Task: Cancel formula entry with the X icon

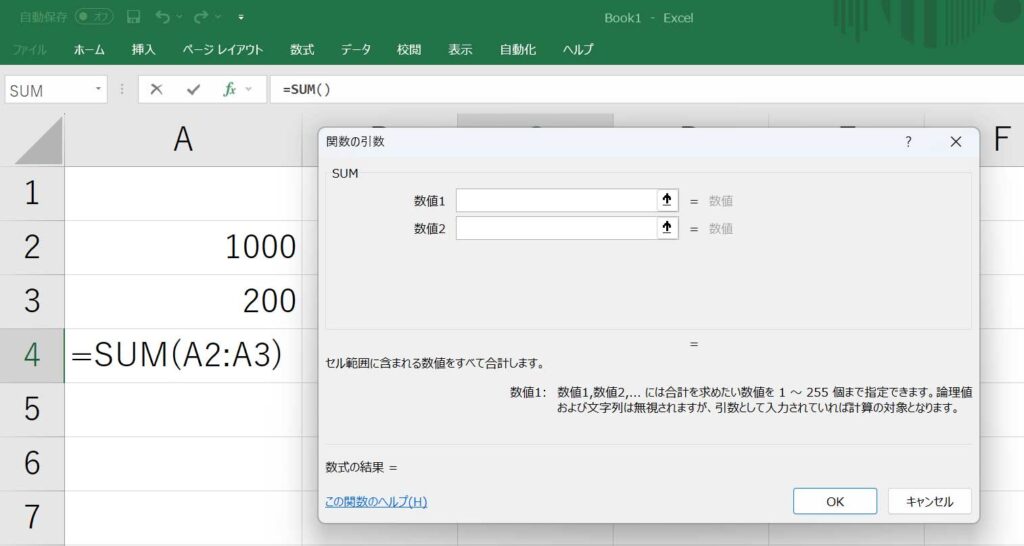Action: pos(156,89)
